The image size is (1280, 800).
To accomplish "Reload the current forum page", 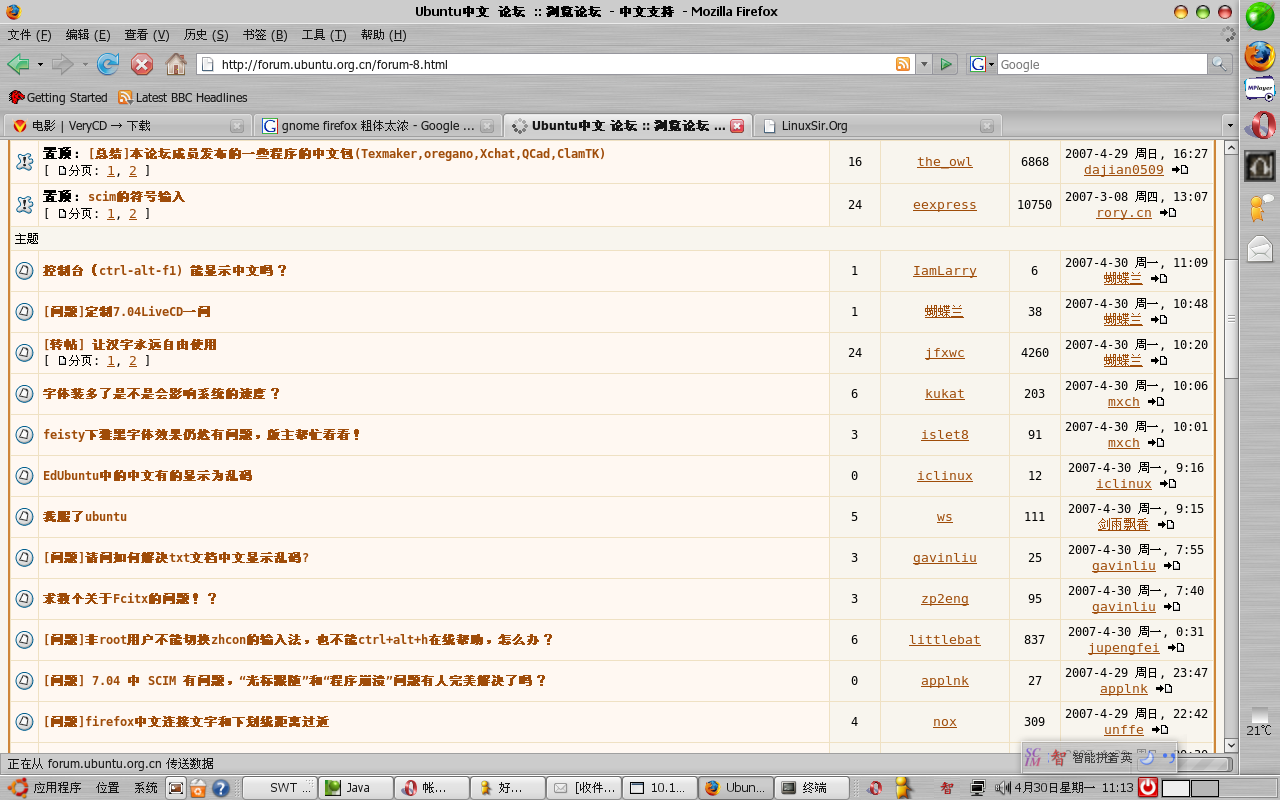I will tap(108, 64).
